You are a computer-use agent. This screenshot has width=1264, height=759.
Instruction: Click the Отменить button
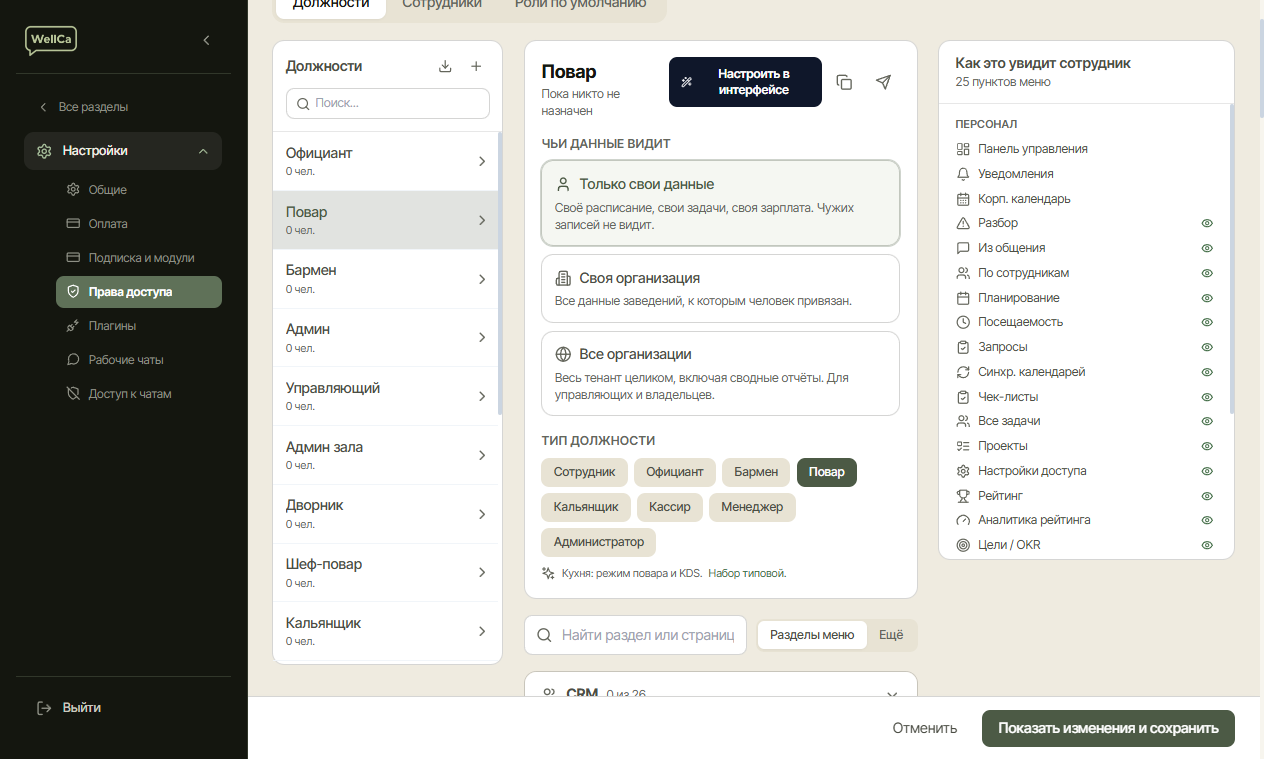[925, 728]
